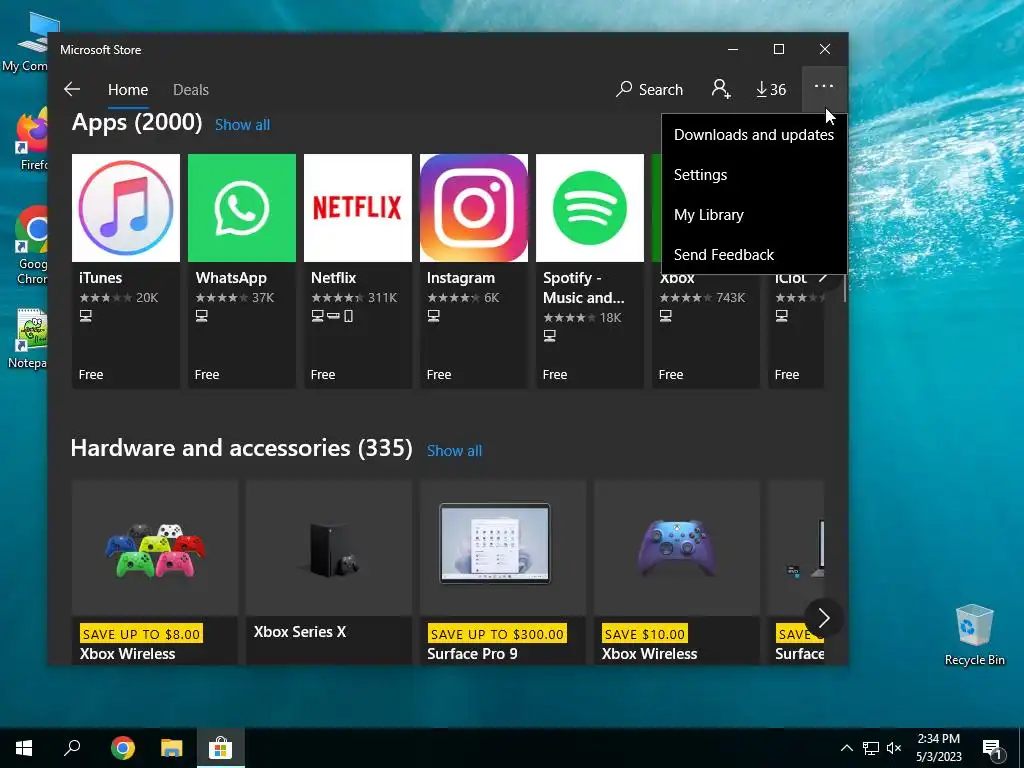Click the iTunes app title text
This screenshot has height=768, width=1024.
[x=101, y=278]
